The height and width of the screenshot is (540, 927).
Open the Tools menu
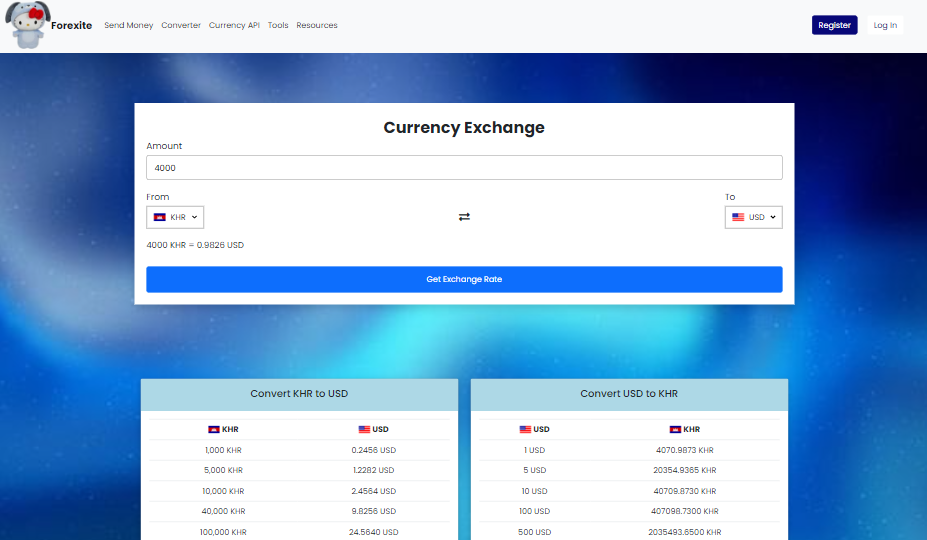pyautogui.click(x=278, y=25)
